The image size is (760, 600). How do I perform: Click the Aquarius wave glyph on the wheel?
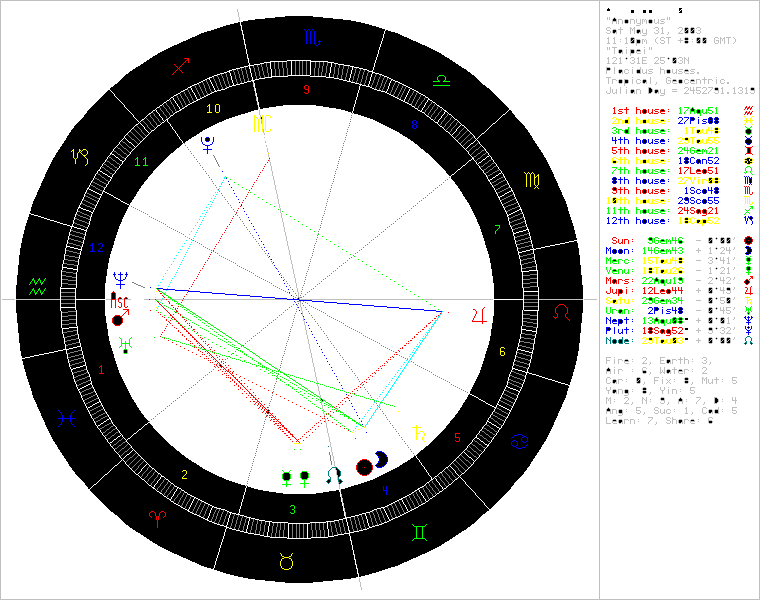38,286
